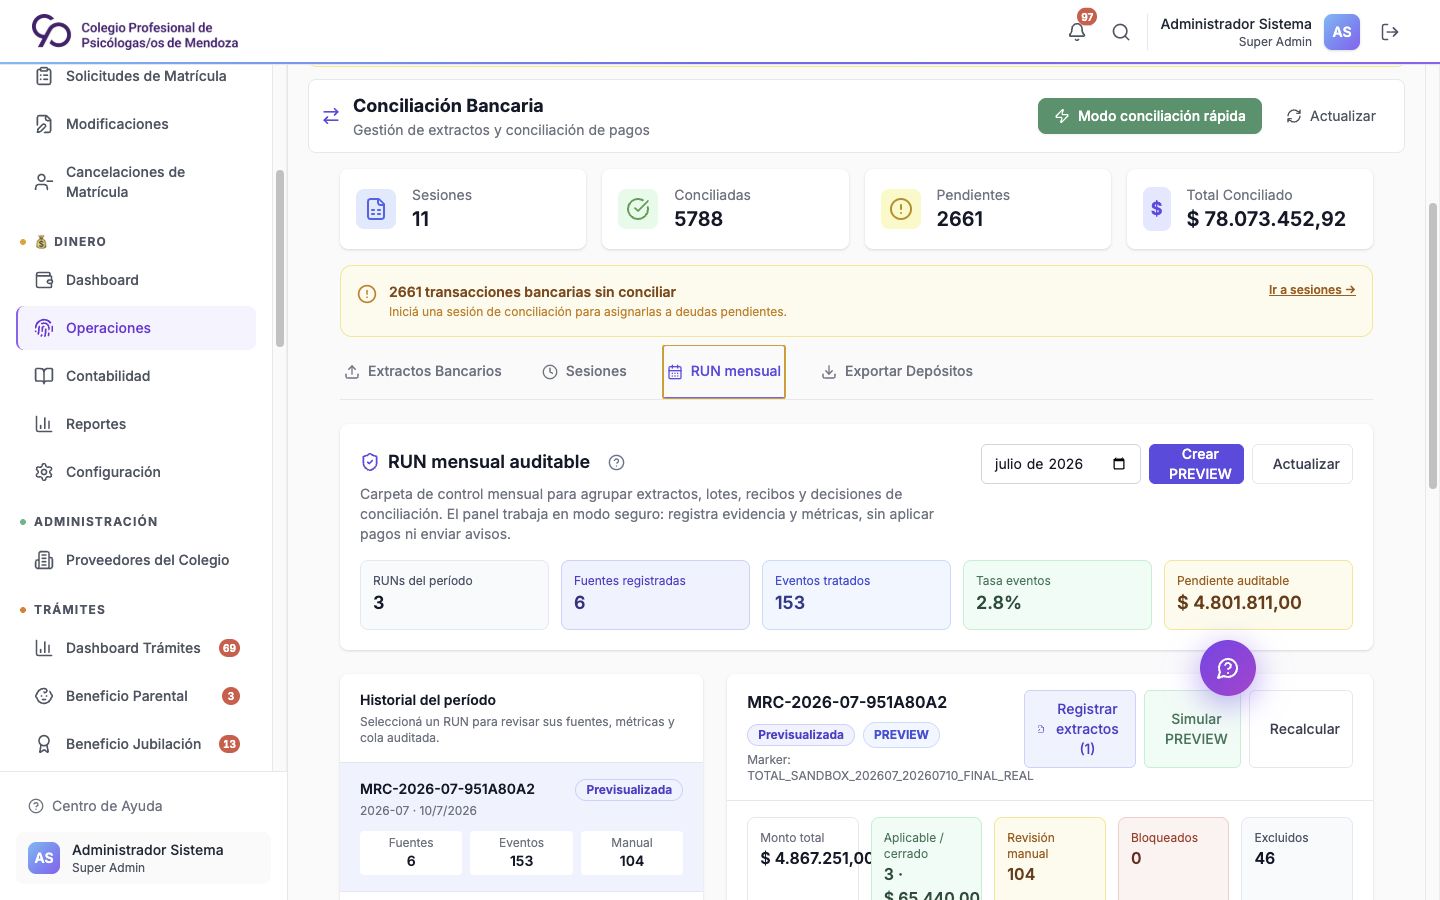Image resolution: width=1440 pixels, height=900 pixels.
Task: Click the Bloqueados 0 card
Action: coord(1173,858)
